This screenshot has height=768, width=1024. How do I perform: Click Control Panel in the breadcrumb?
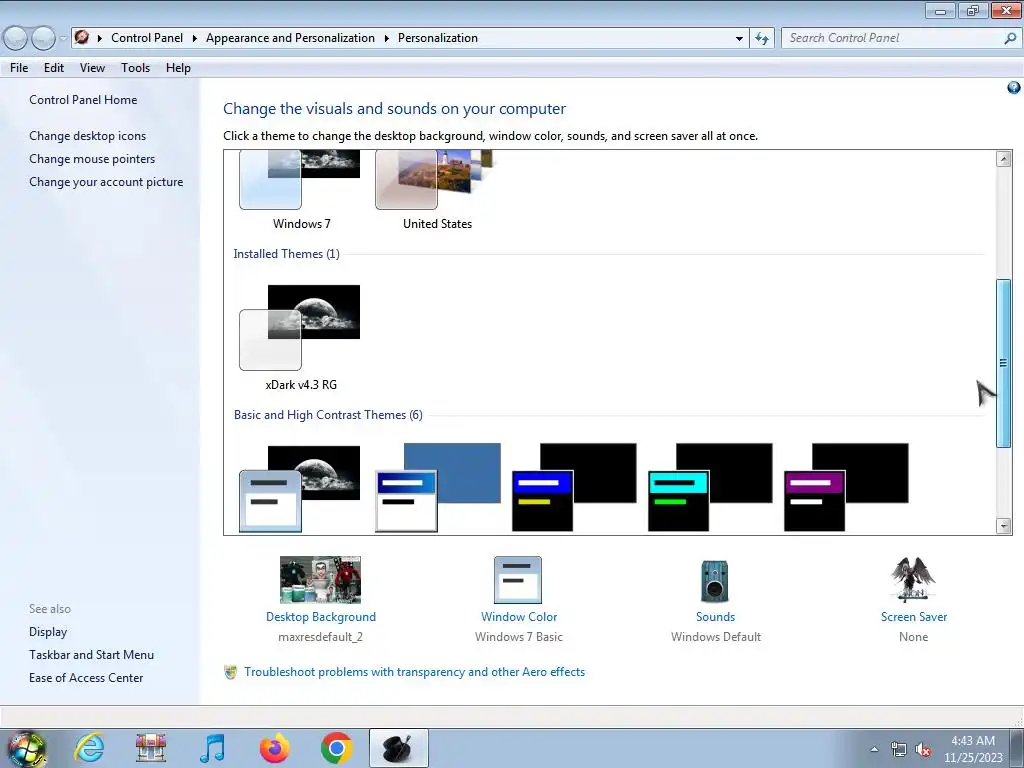click(147, 38)
